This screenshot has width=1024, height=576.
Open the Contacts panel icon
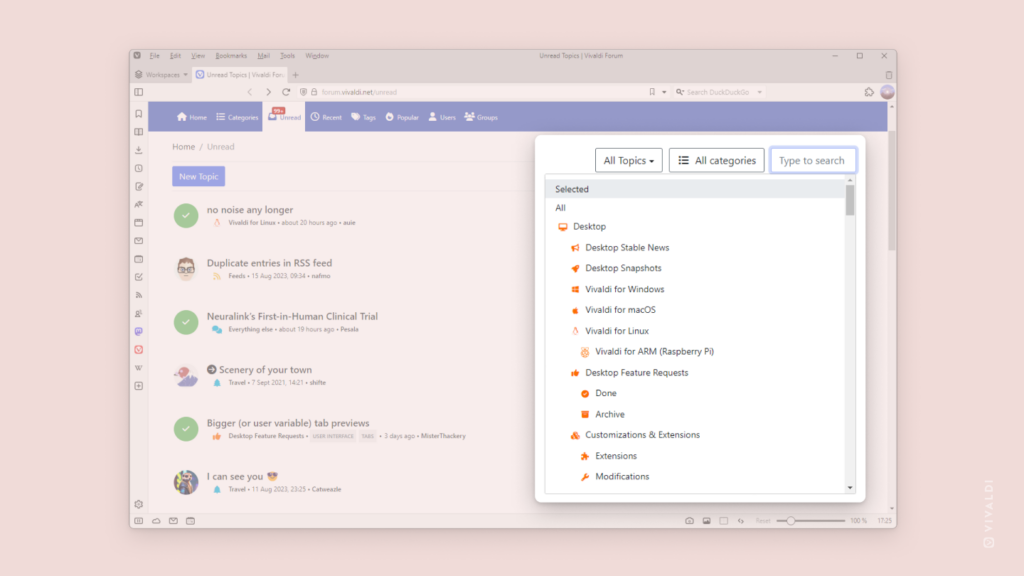pyautogui.click(x=138, y=313)
